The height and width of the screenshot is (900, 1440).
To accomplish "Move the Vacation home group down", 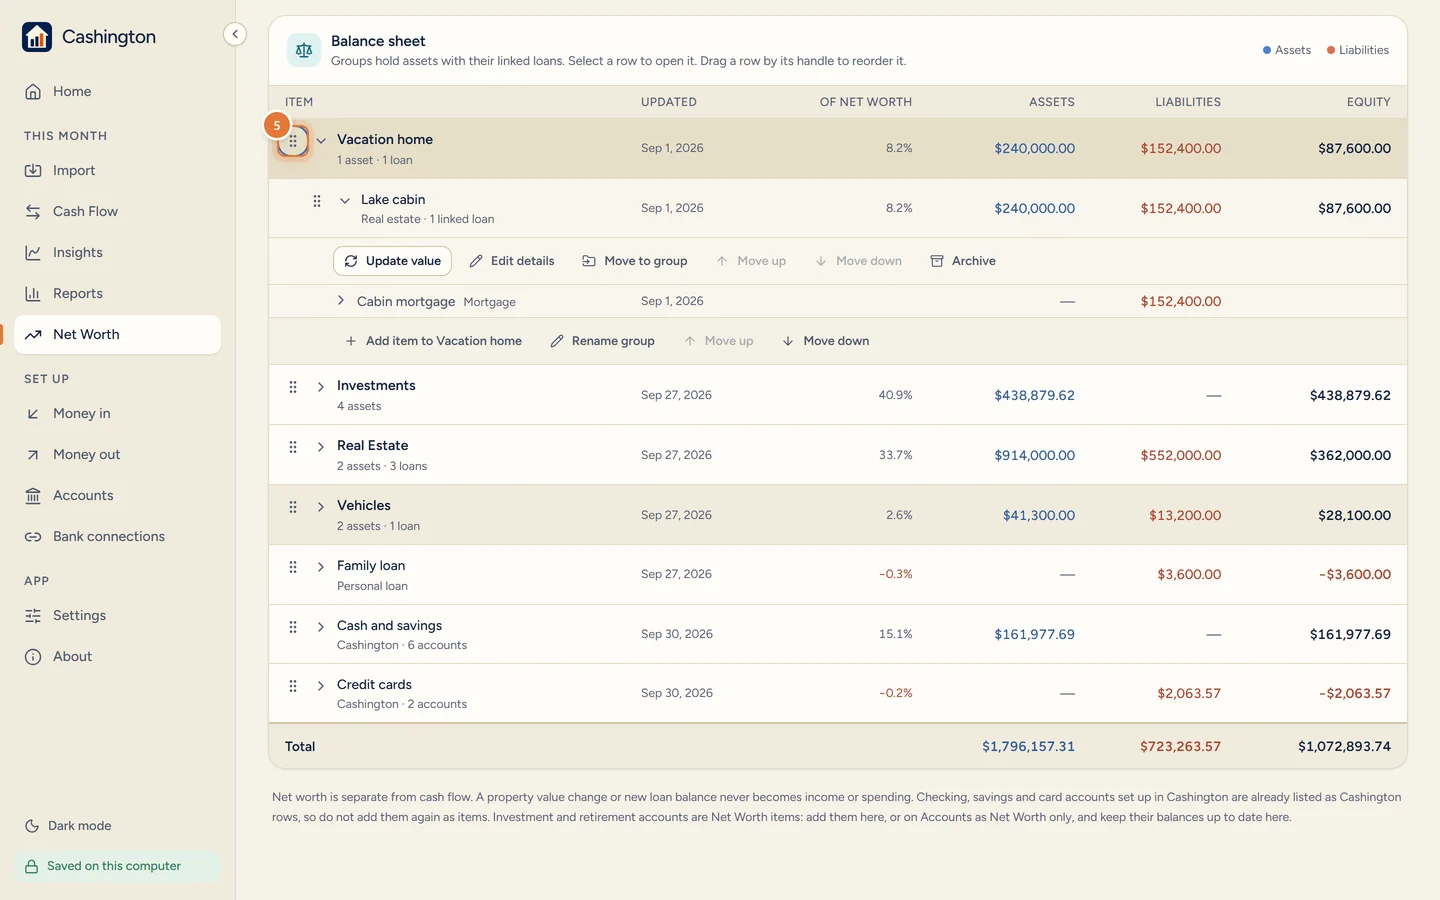I will (x=826, y=341).
